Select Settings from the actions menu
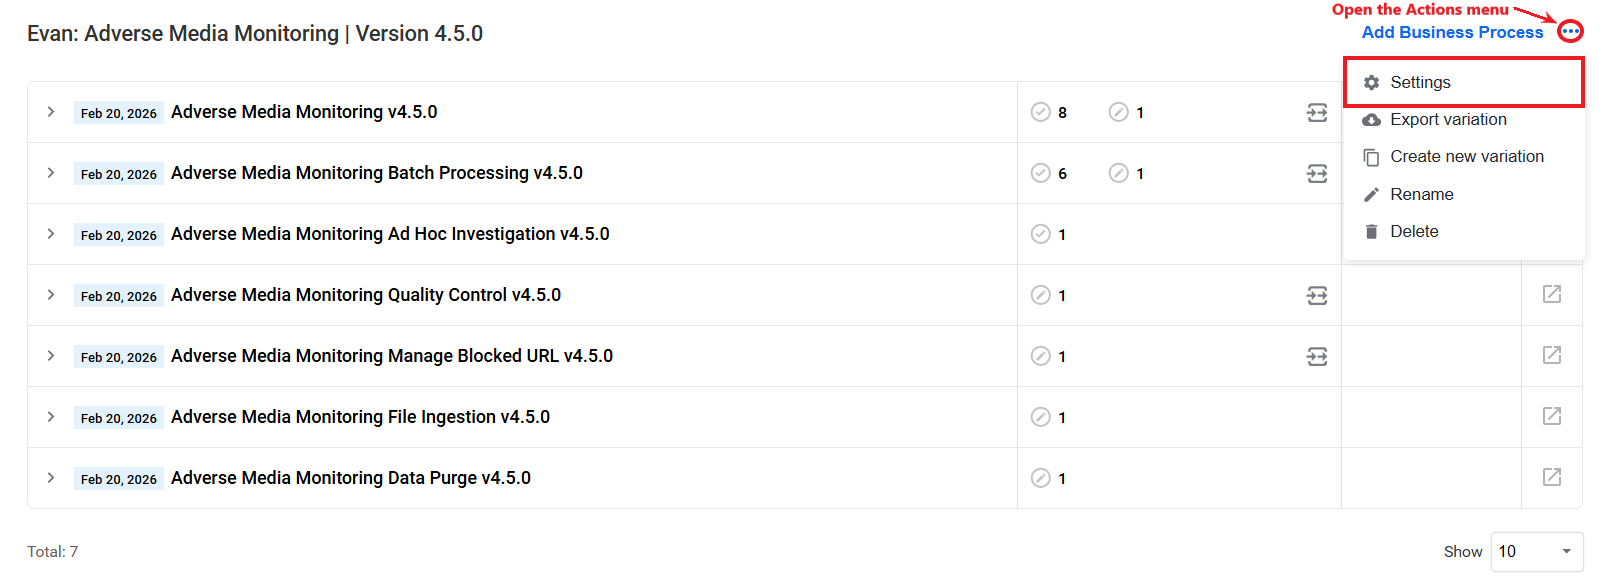This screenshot has height=579, width=1603. [1464, 82]
